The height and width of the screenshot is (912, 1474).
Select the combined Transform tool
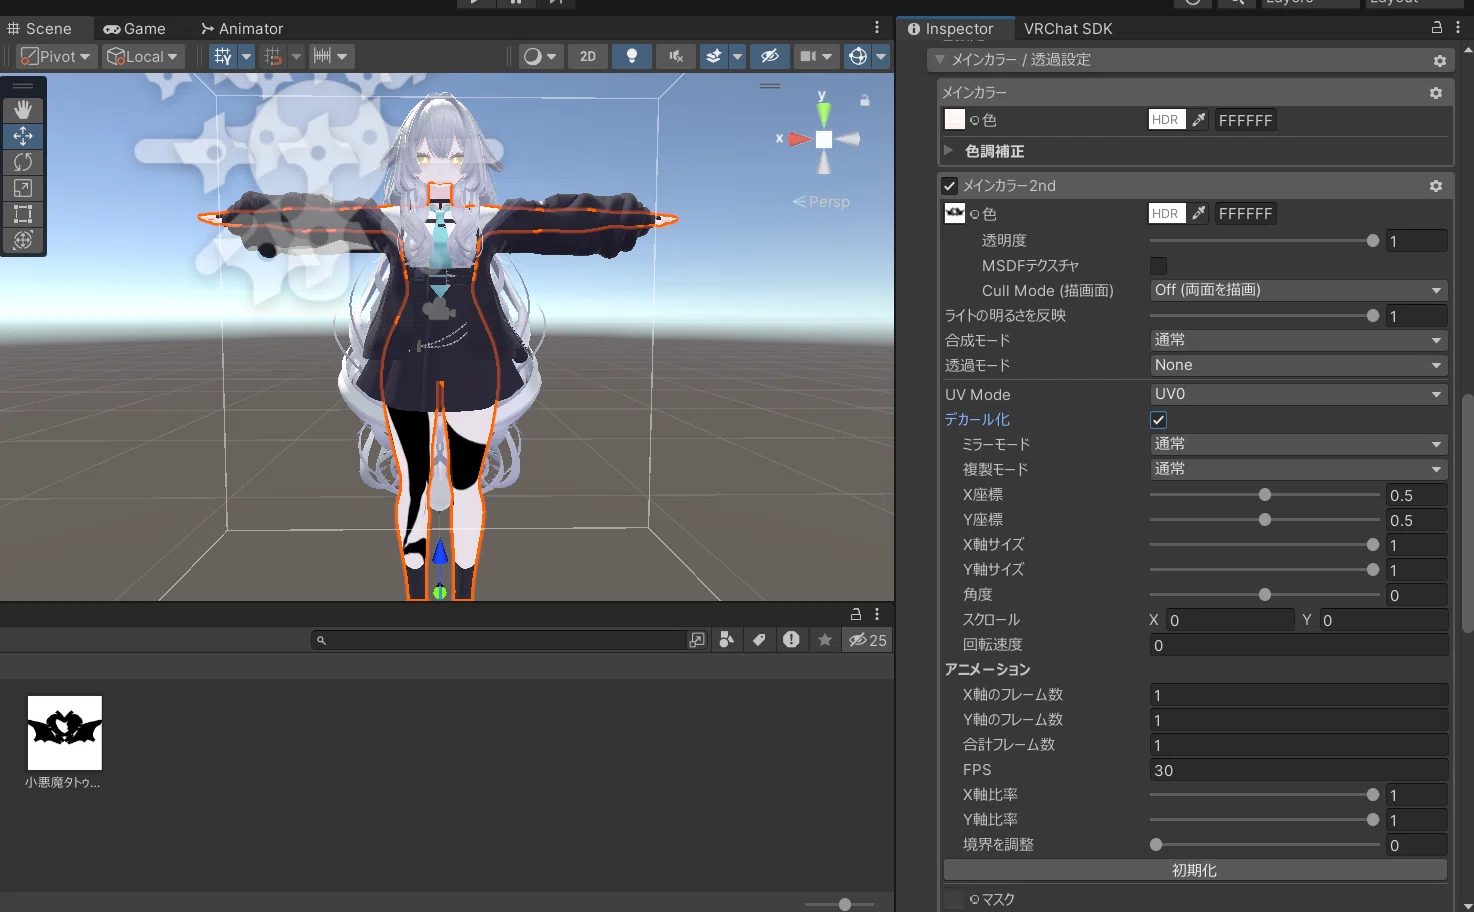click(x=23, y=239)
